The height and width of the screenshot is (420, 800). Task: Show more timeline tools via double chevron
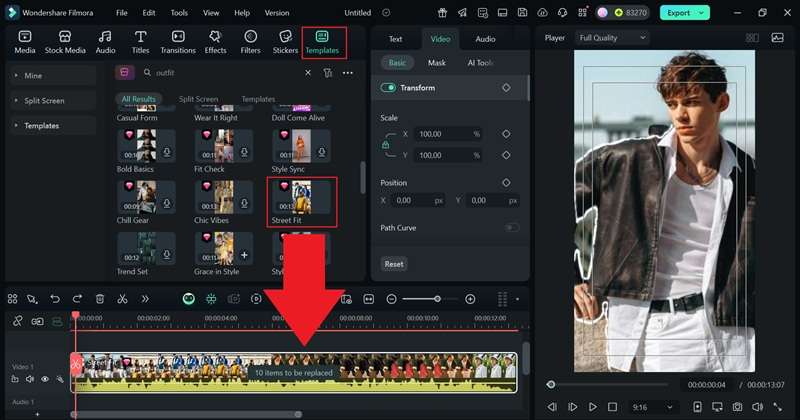(145, 299)
